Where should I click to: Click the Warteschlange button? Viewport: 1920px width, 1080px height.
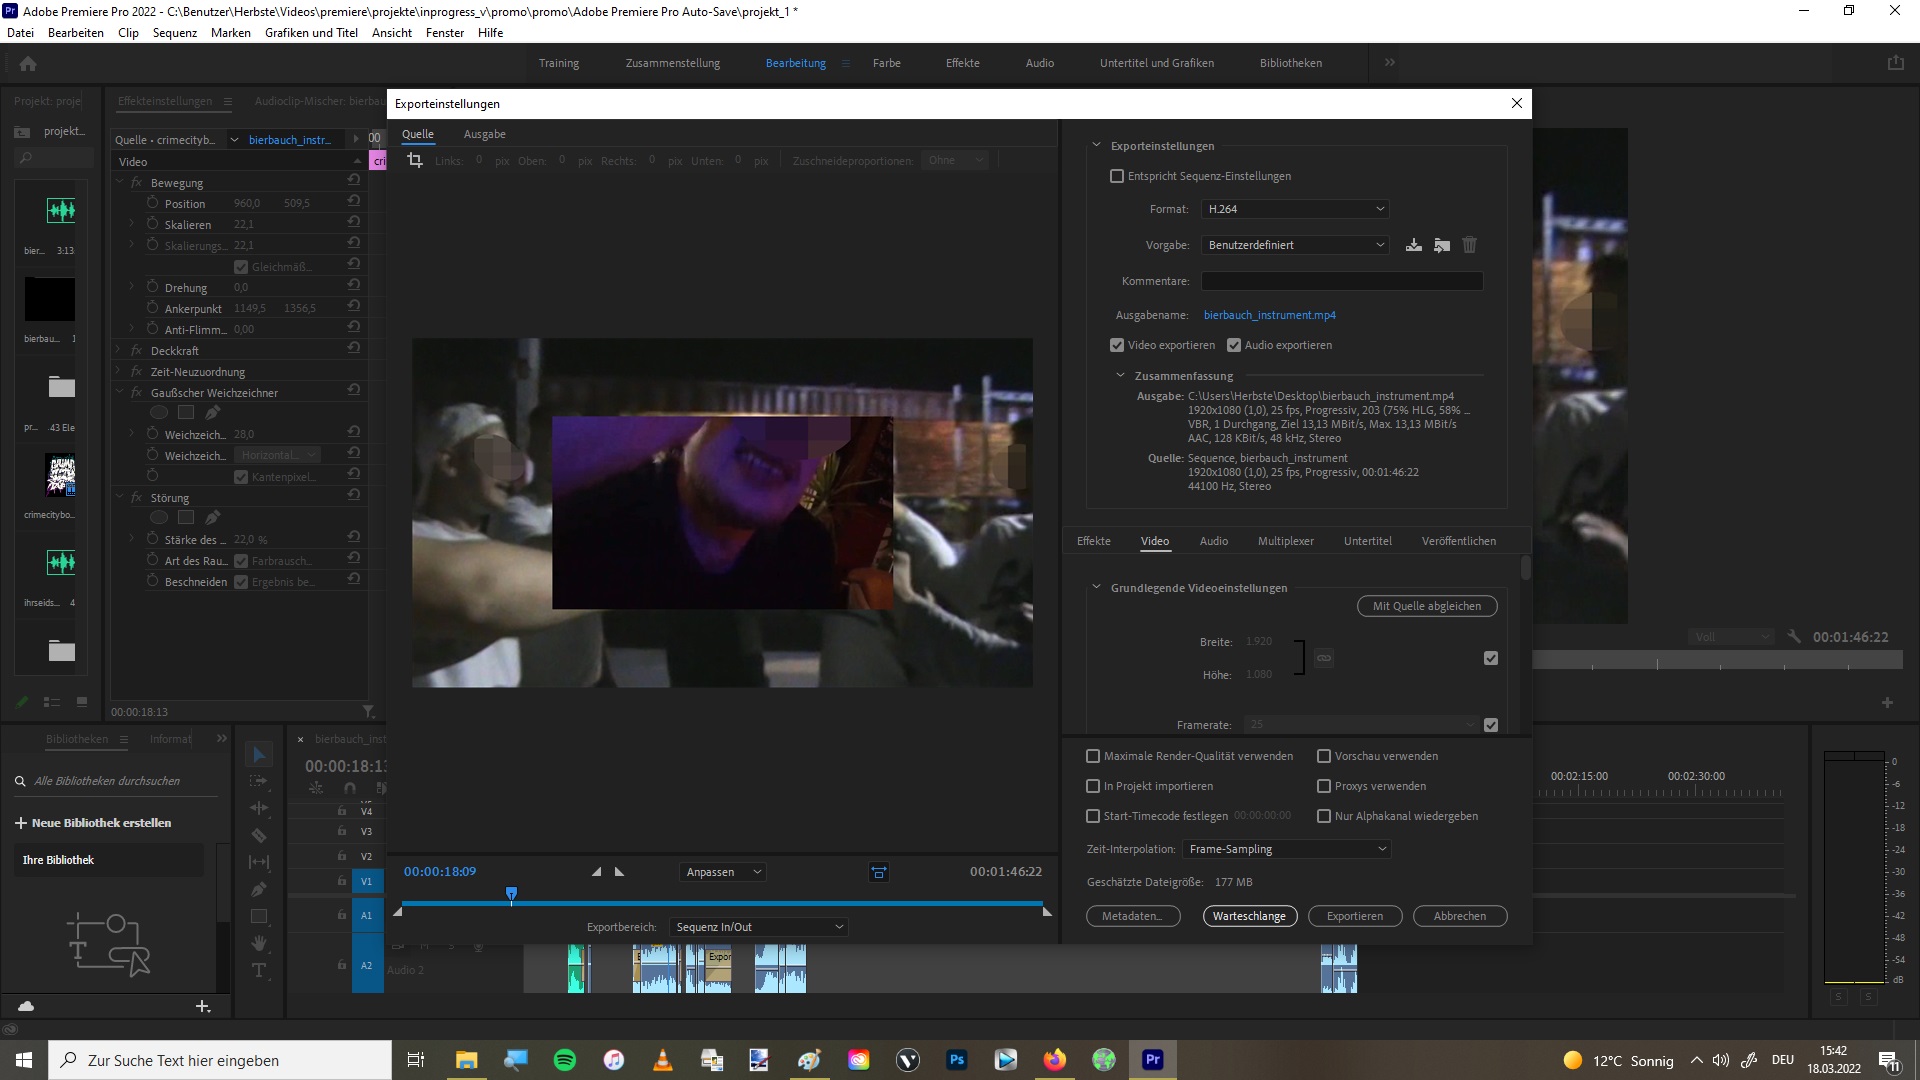pos(1249,916)
